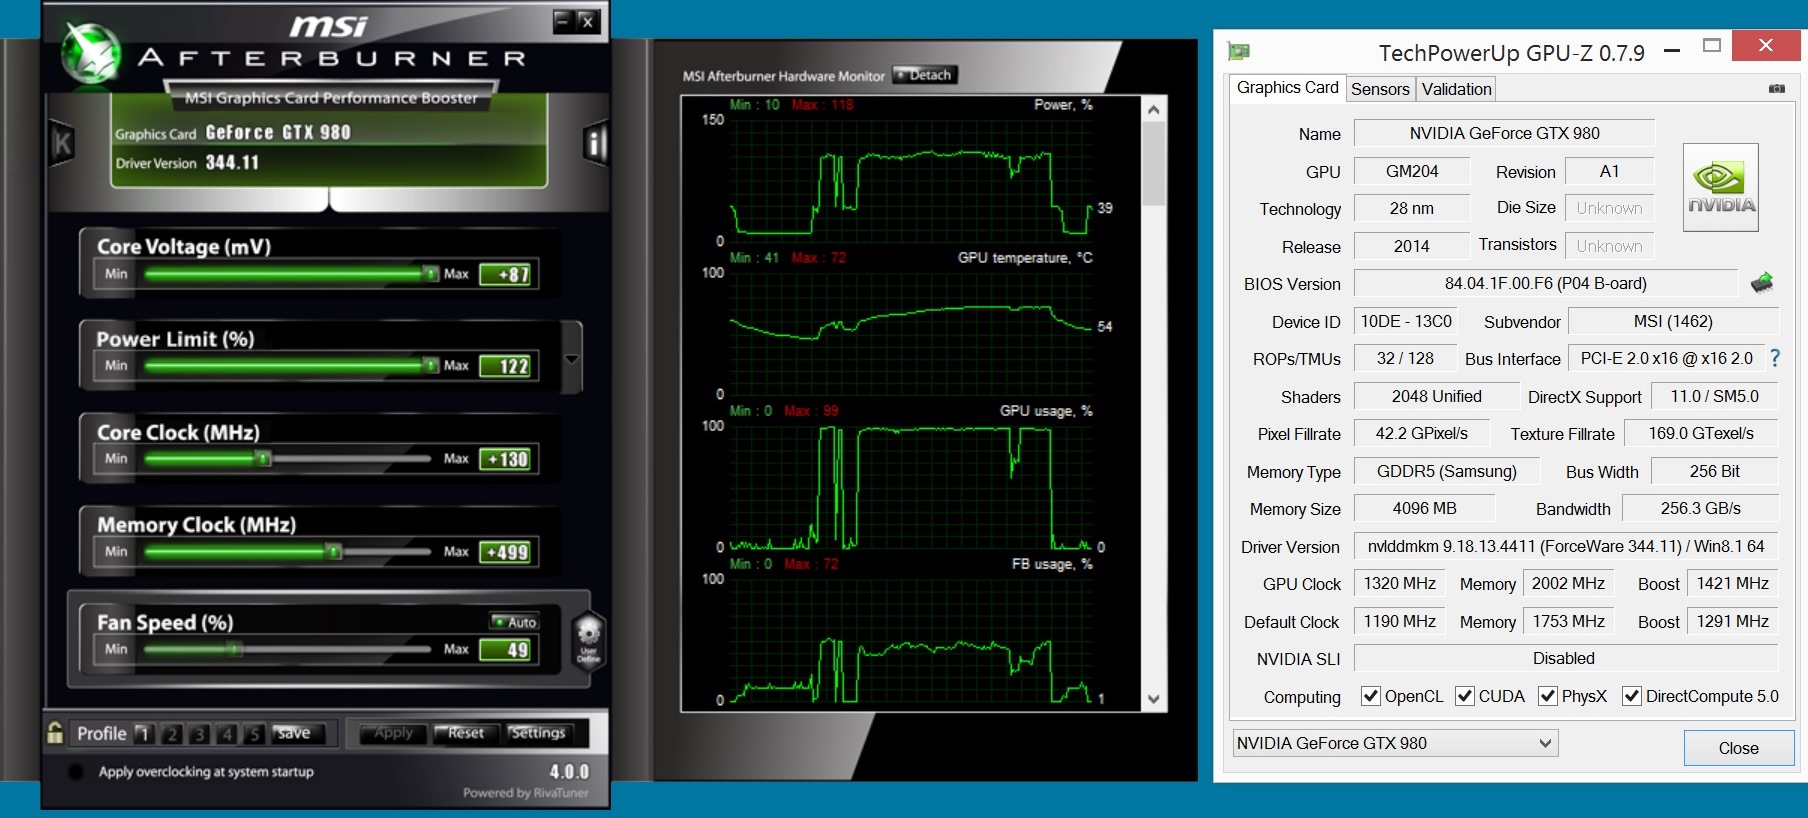Image resolution: width=1808 pixels, height=818 pixels.
Task: Select profile slot 2
Action: tap(172, 733)
